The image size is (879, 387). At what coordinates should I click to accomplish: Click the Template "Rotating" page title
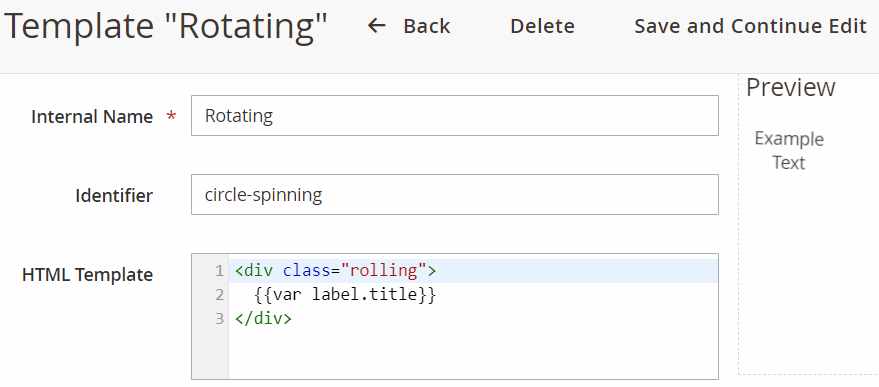(166, 27)
